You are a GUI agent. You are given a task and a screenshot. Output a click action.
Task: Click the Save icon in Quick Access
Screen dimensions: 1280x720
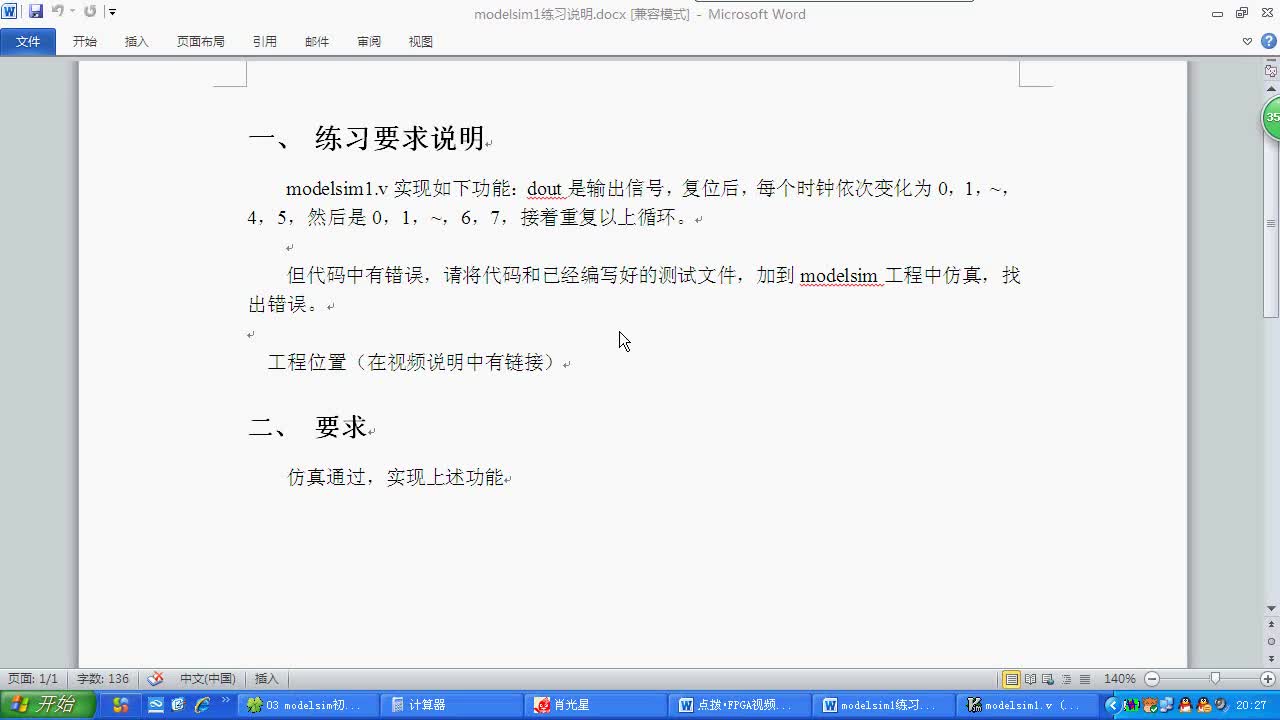coord(36,12)
